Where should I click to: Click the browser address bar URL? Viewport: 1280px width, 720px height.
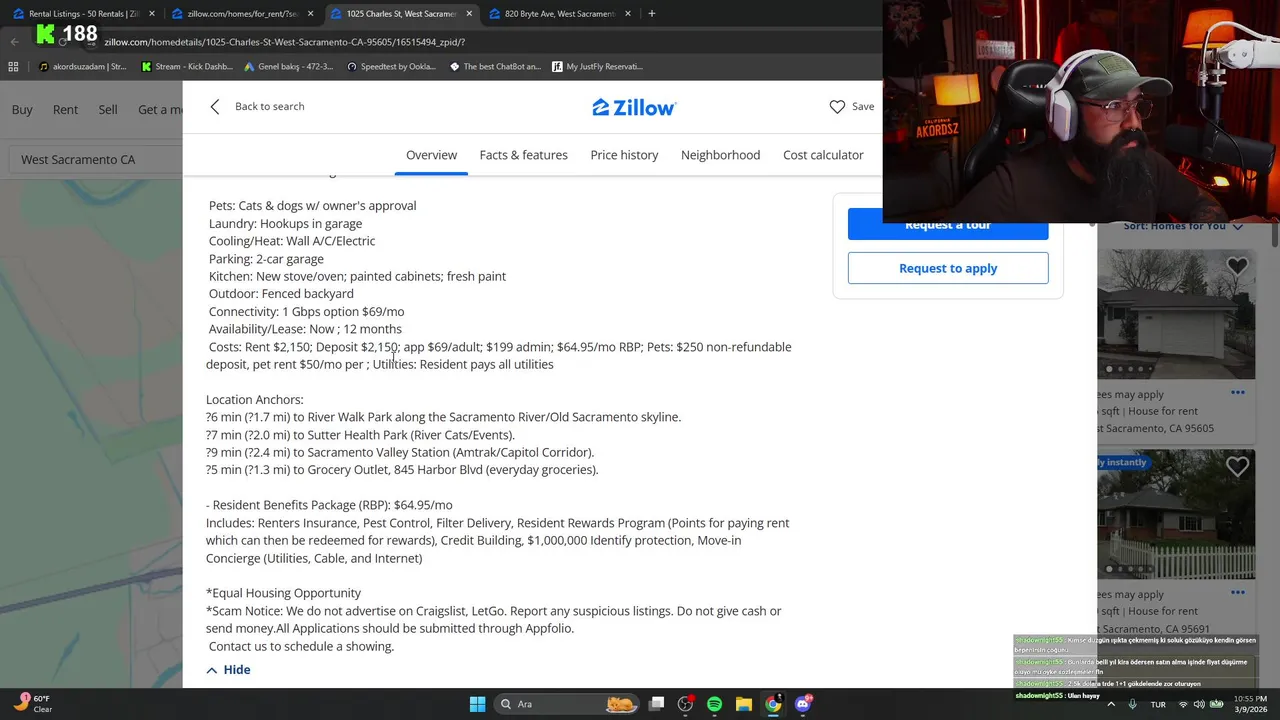tap(284, 42)
